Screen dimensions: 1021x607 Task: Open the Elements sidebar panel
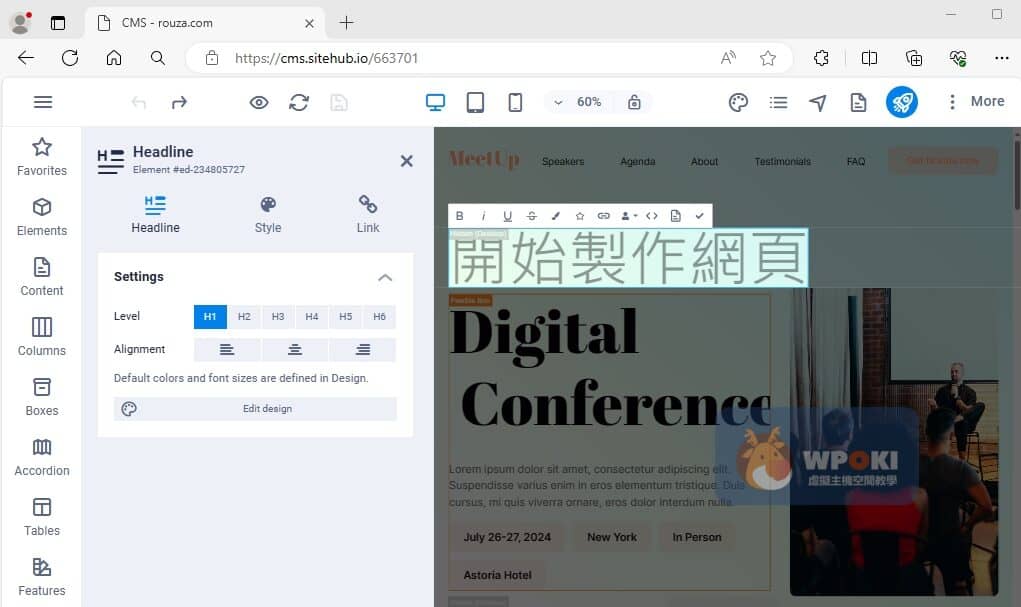pos(42,216)
